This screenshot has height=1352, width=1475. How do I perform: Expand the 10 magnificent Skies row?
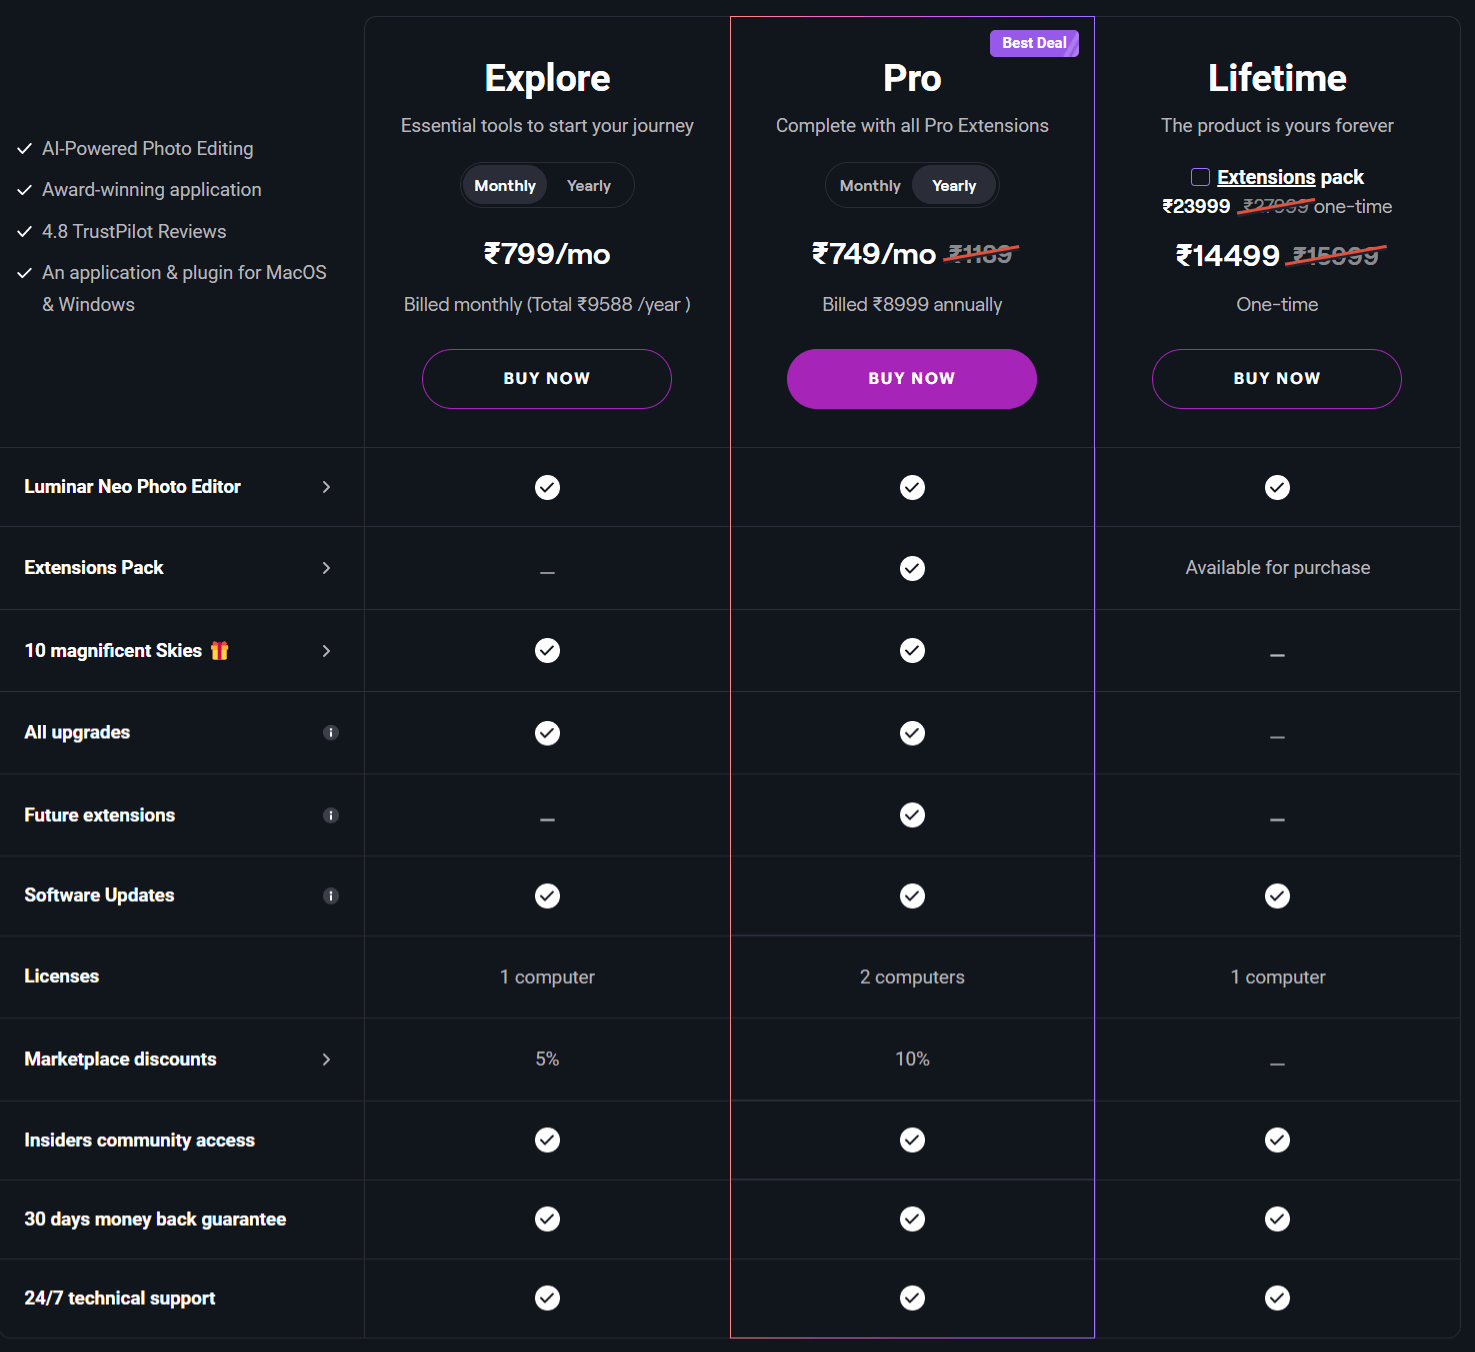point(326,651)
